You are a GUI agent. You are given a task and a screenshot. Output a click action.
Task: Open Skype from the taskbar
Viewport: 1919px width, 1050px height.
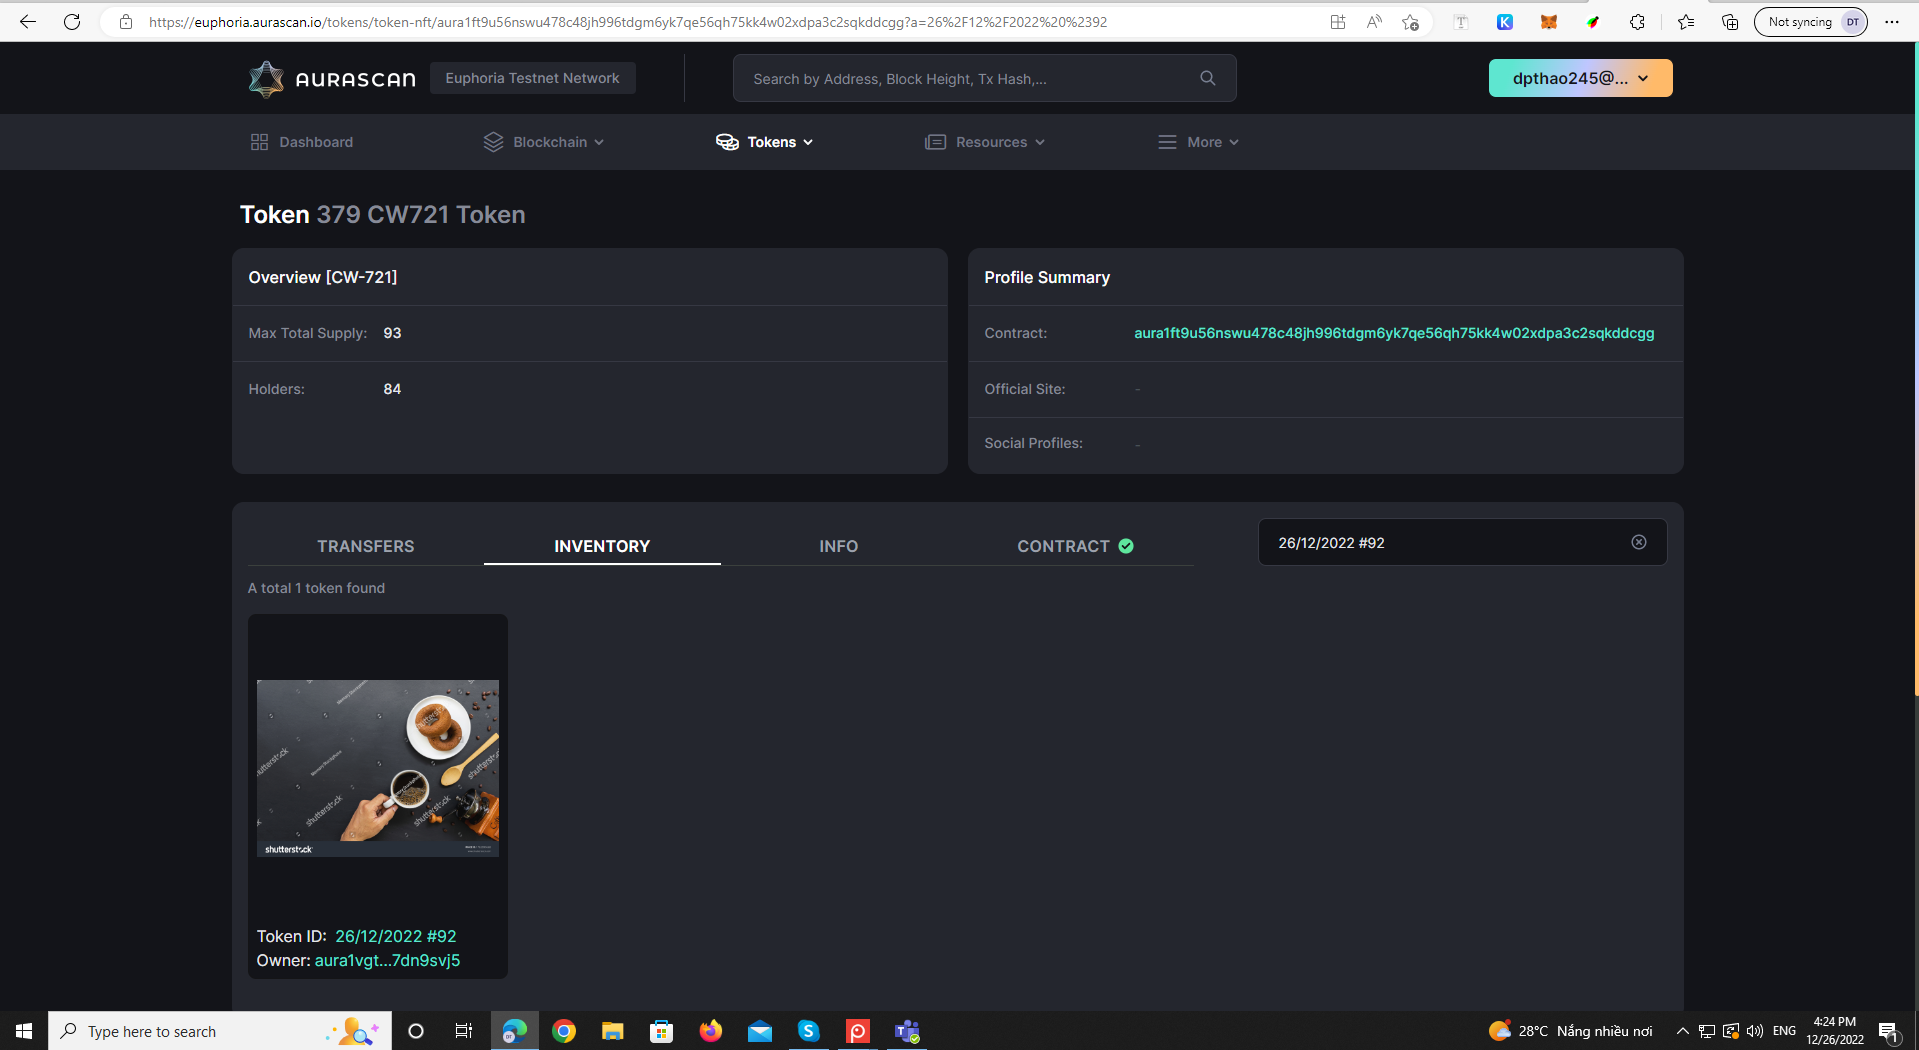[x=809, y=1030]
